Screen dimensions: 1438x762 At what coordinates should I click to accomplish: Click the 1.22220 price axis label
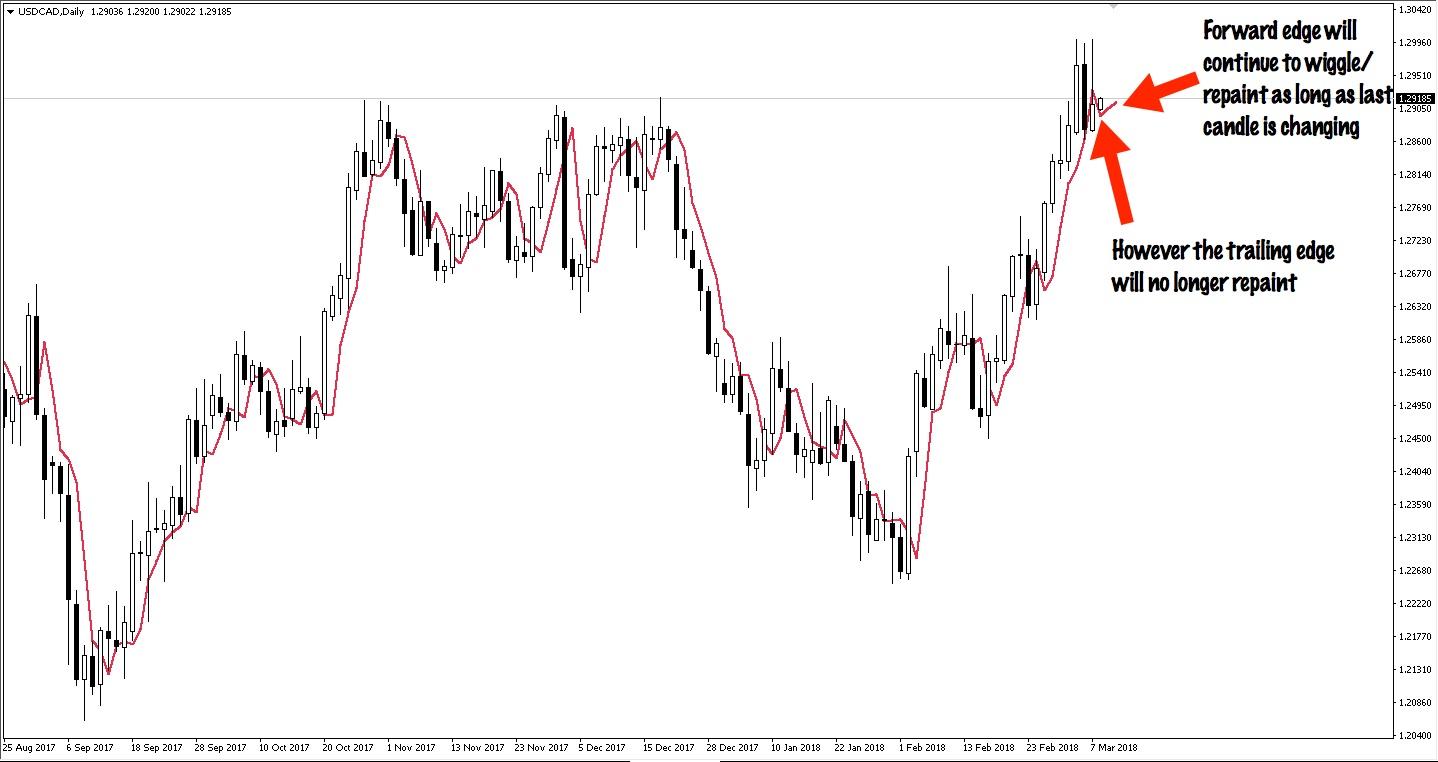click(1417, 603)
